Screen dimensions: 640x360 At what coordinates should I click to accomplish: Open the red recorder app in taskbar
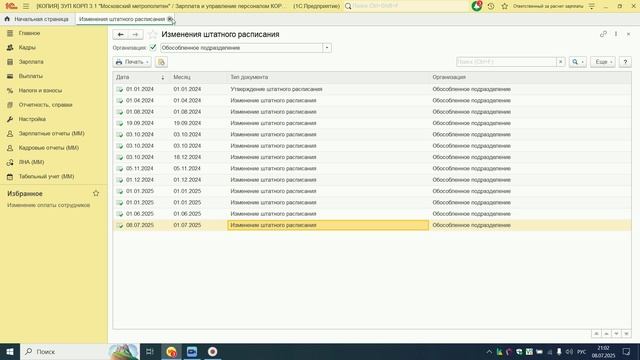tap(212, 351)
